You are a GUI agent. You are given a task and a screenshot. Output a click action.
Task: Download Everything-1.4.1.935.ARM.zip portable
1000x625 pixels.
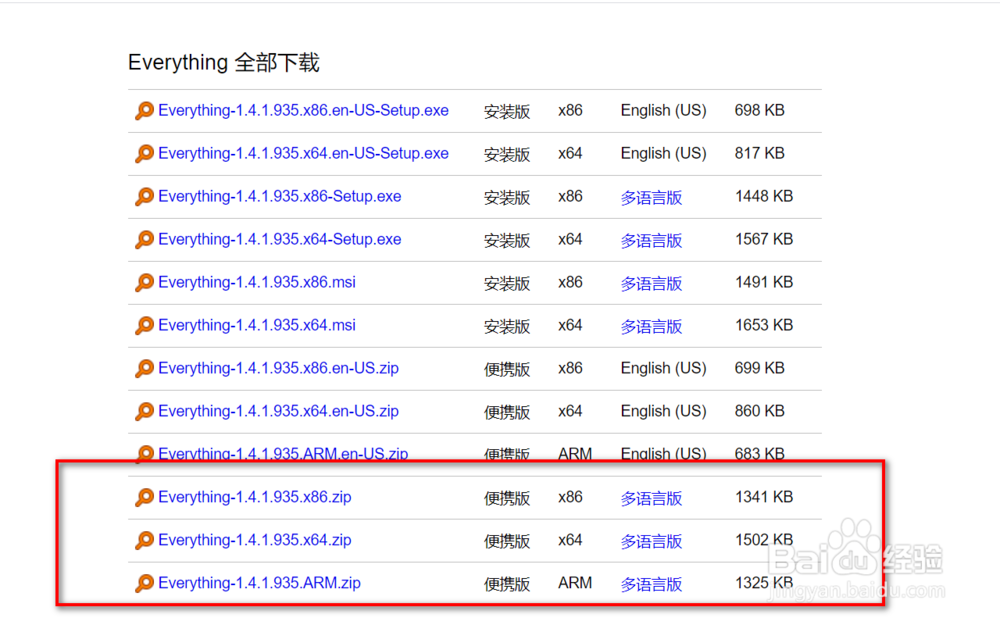point(260,583)
